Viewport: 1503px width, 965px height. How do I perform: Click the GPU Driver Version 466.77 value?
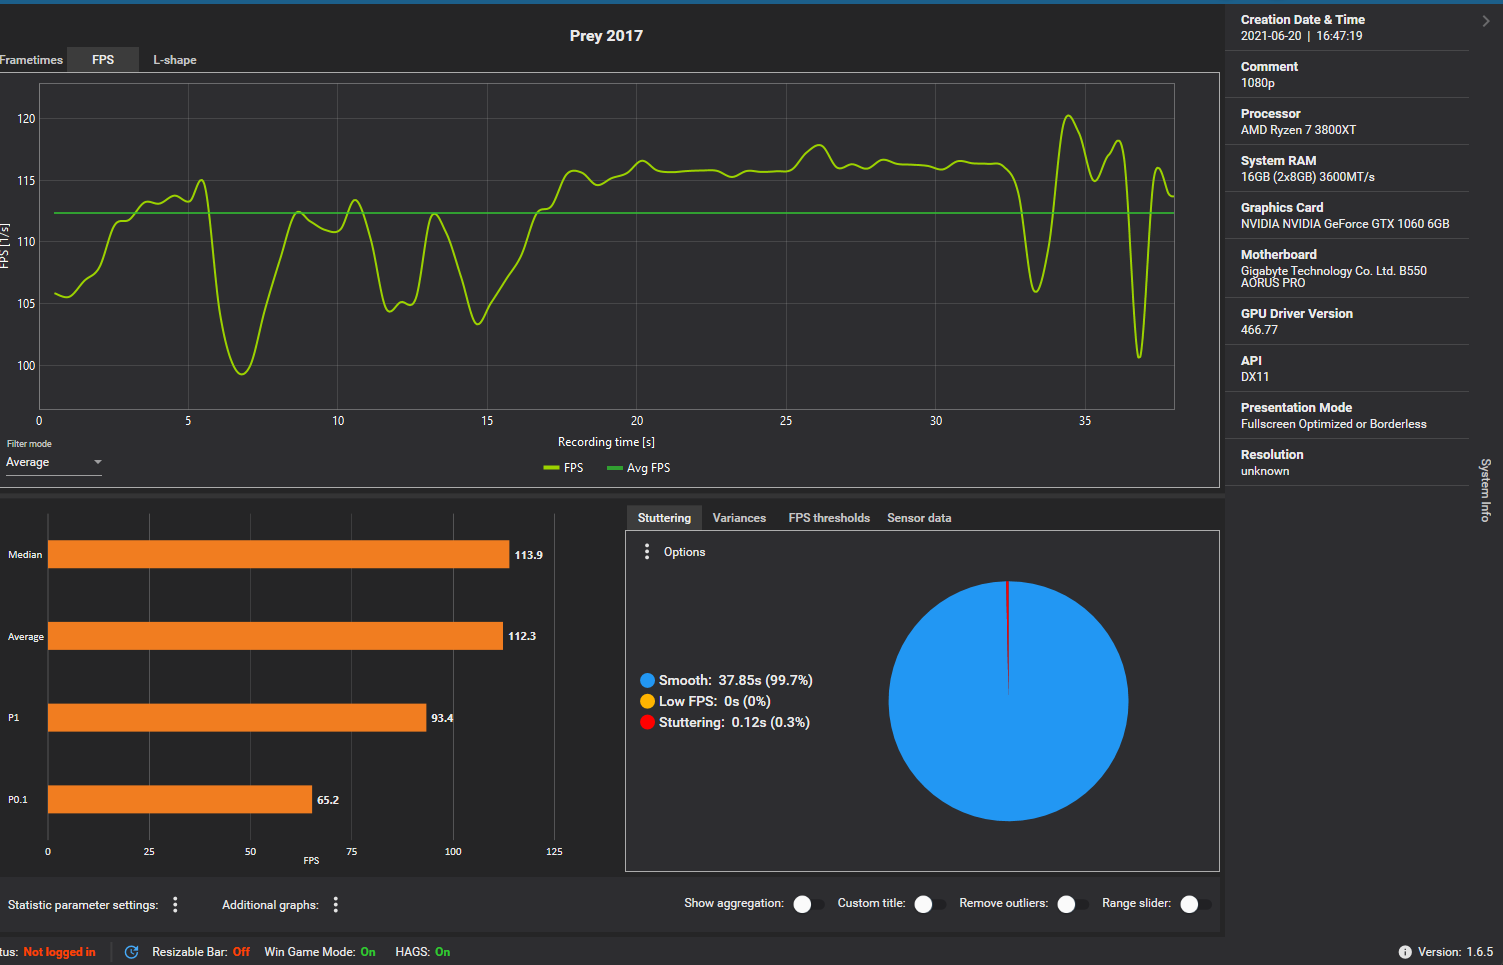pyautogui.click(x=1259, y=330)
